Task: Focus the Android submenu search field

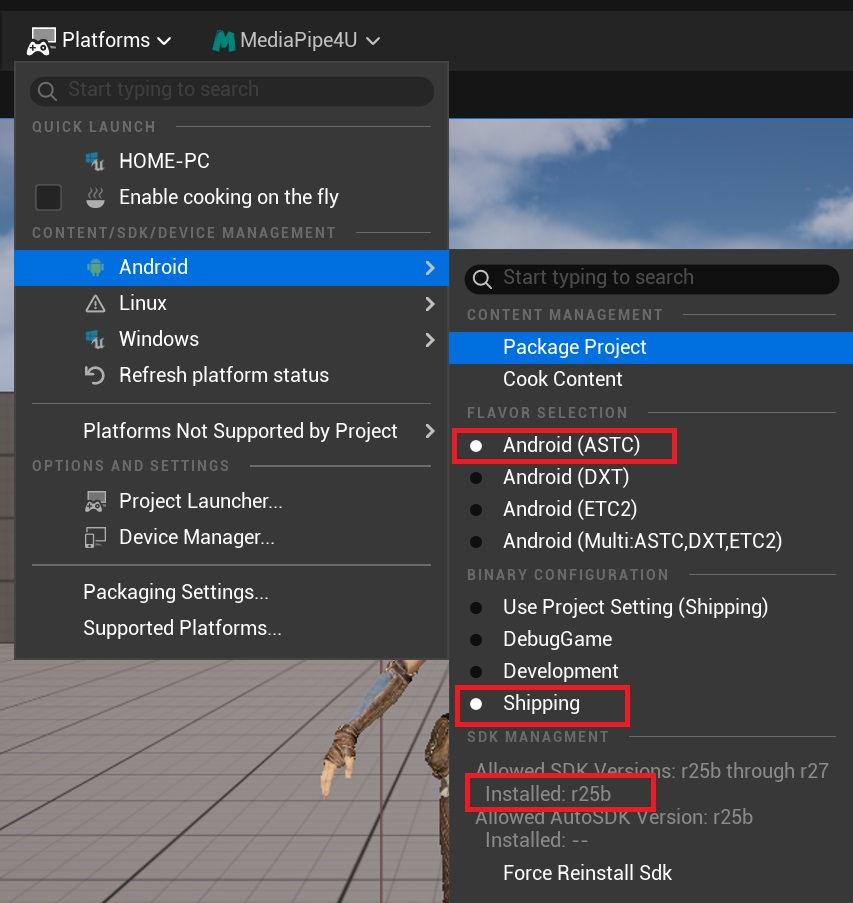Action: pyautogui.click(x=651, y=279)
